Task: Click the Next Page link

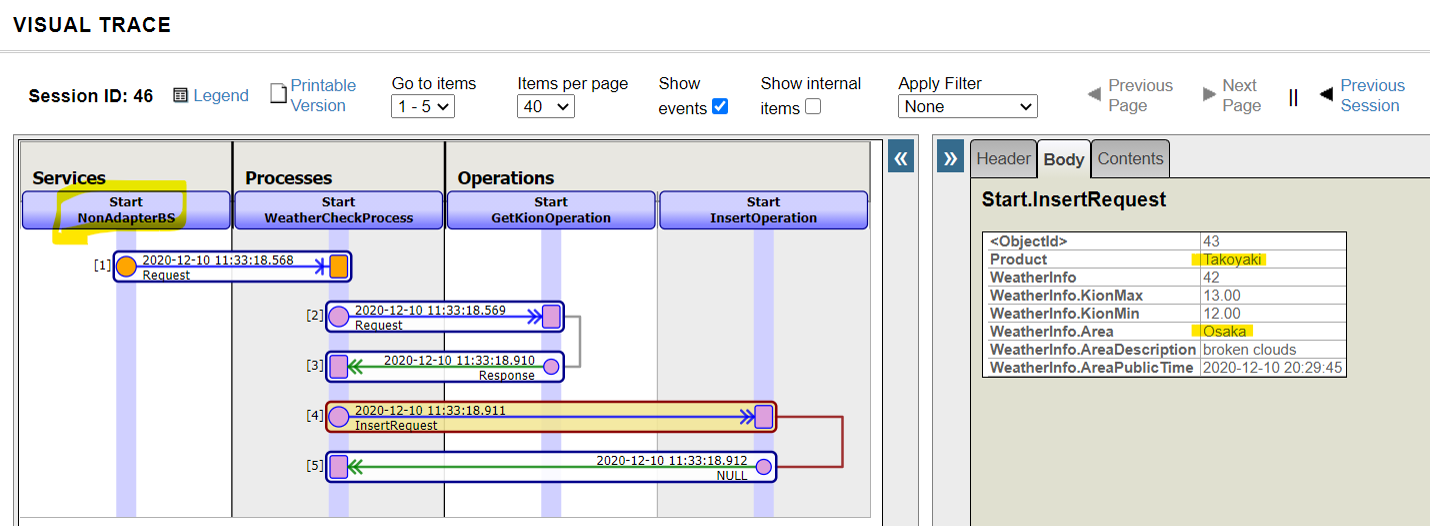Action: tap(1241, 96)
